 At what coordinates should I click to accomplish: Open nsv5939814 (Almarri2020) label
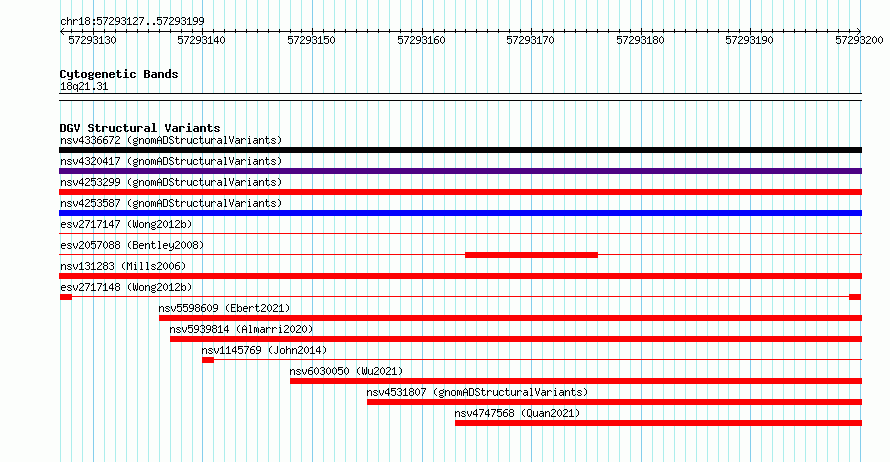(x=241, y=329)
